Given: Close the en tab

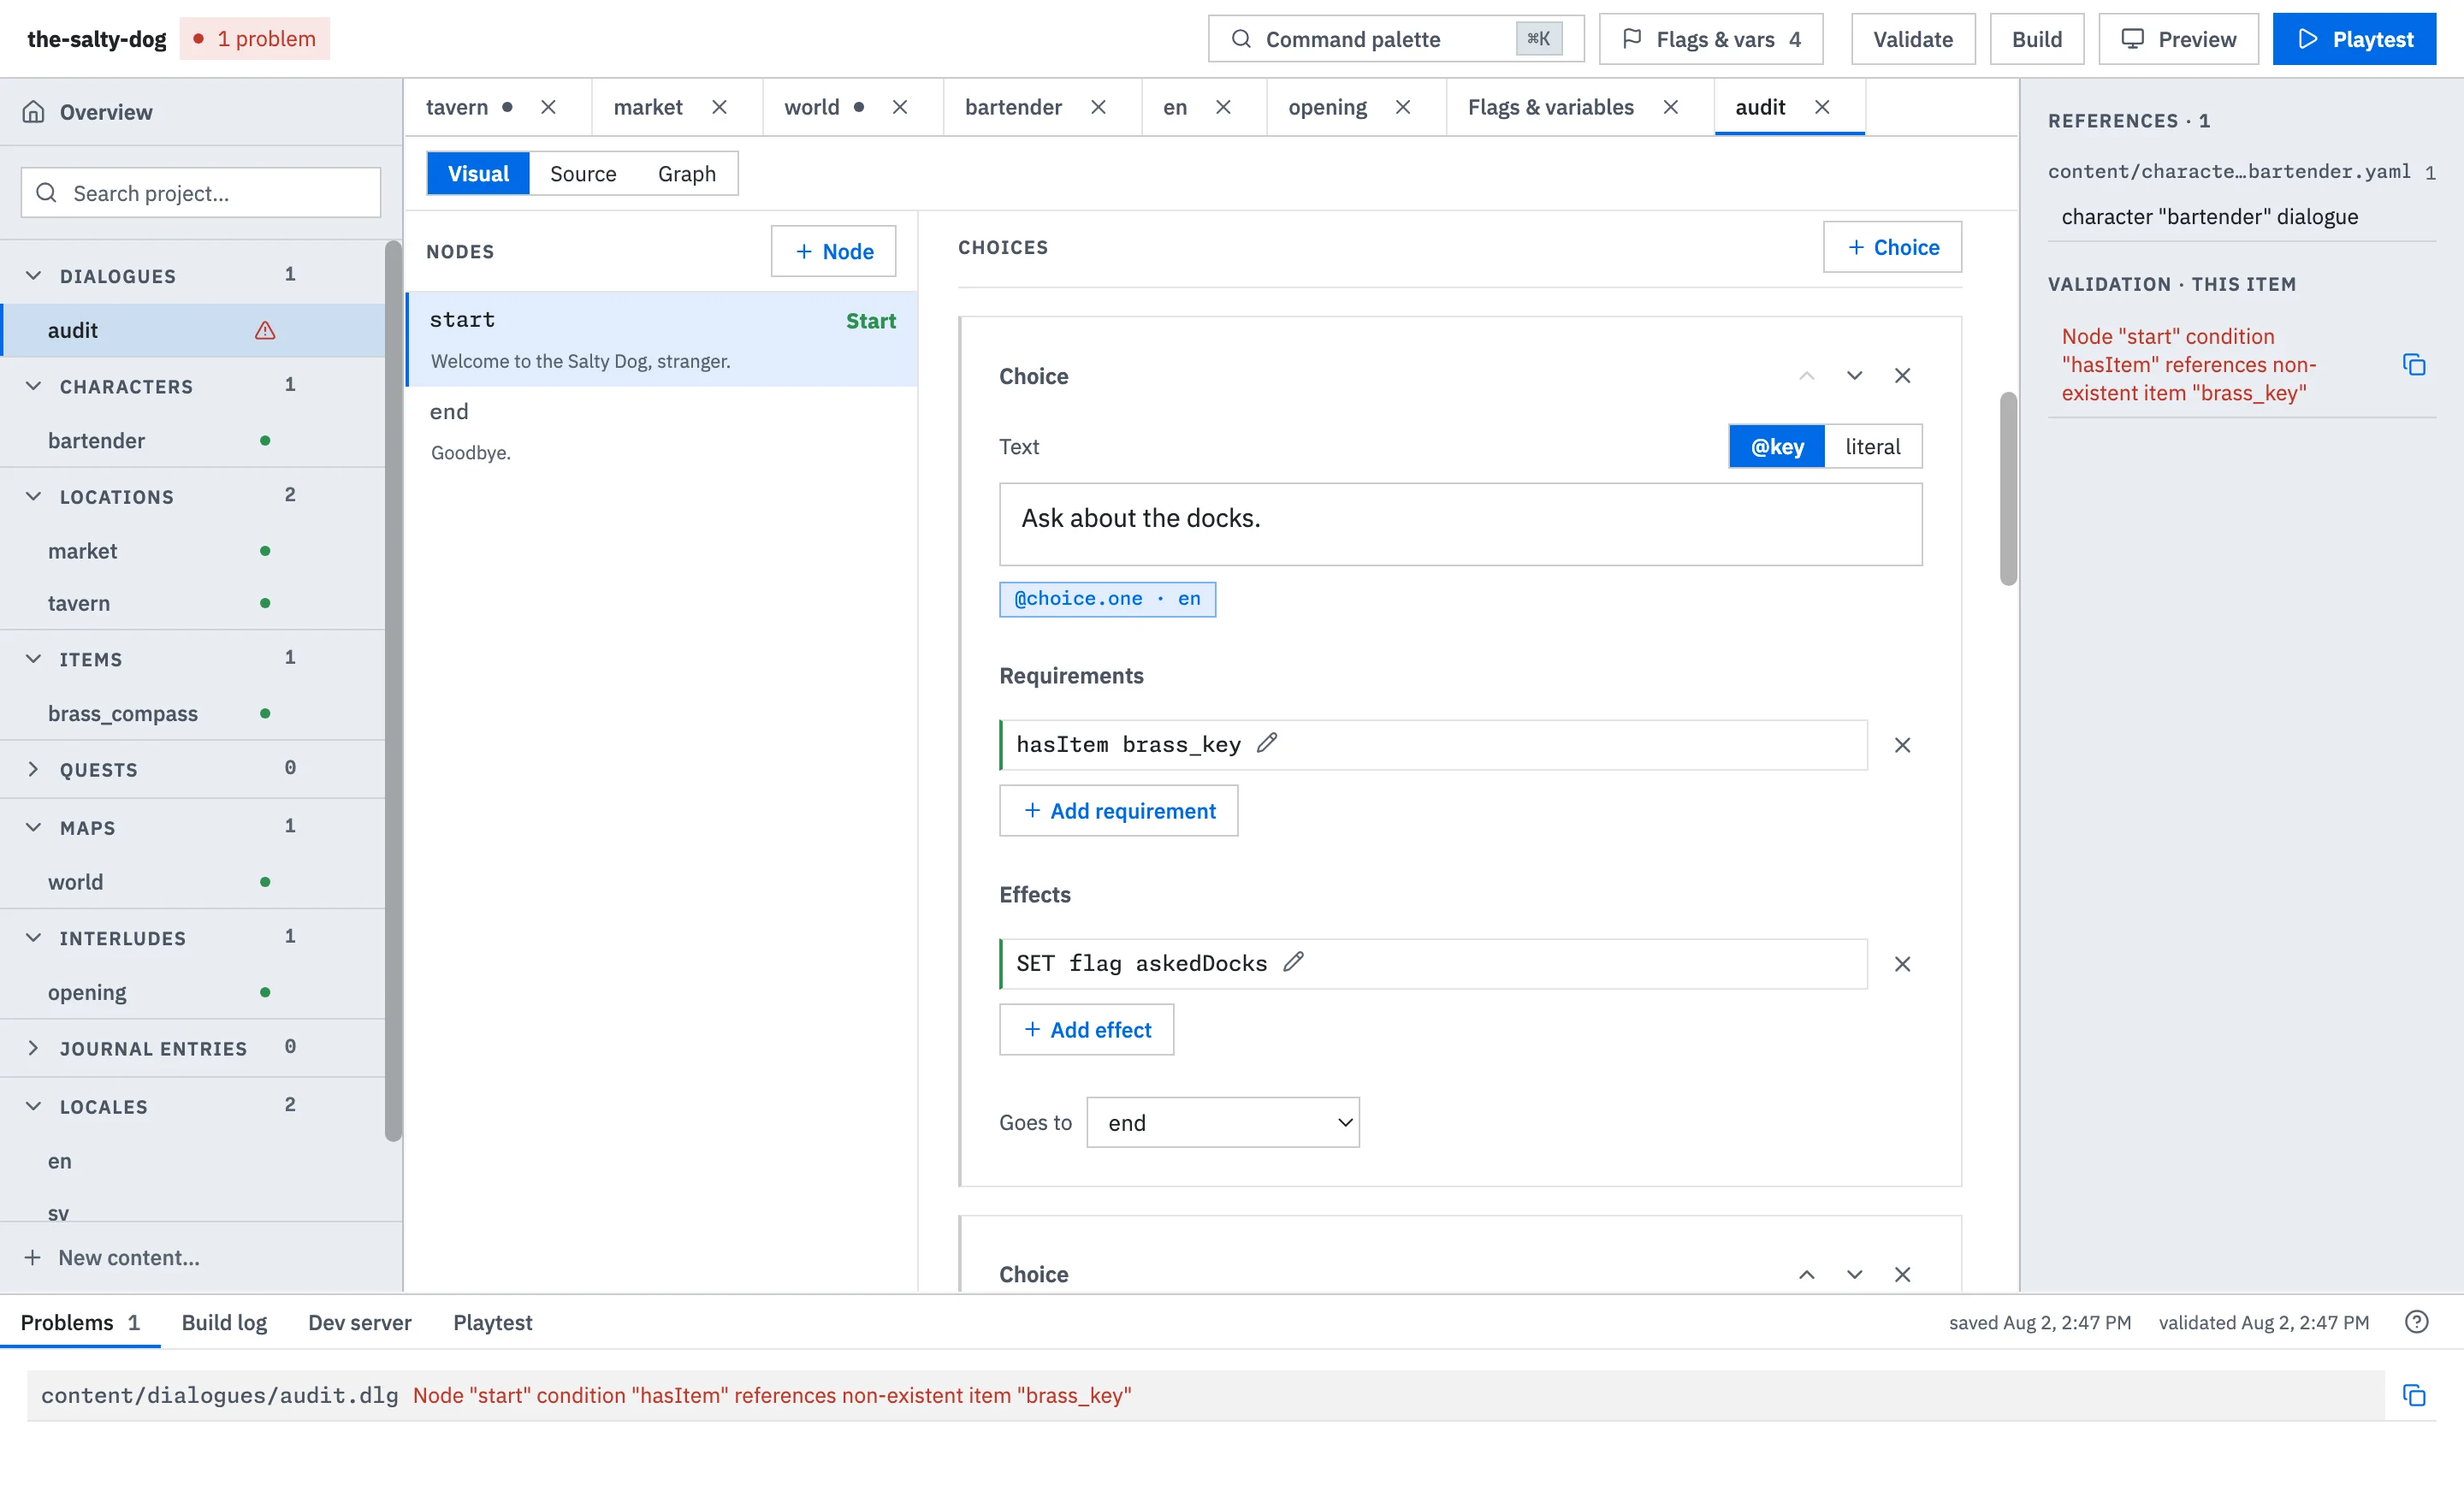Looking at the screenshot, I should tap(1223, 107).
